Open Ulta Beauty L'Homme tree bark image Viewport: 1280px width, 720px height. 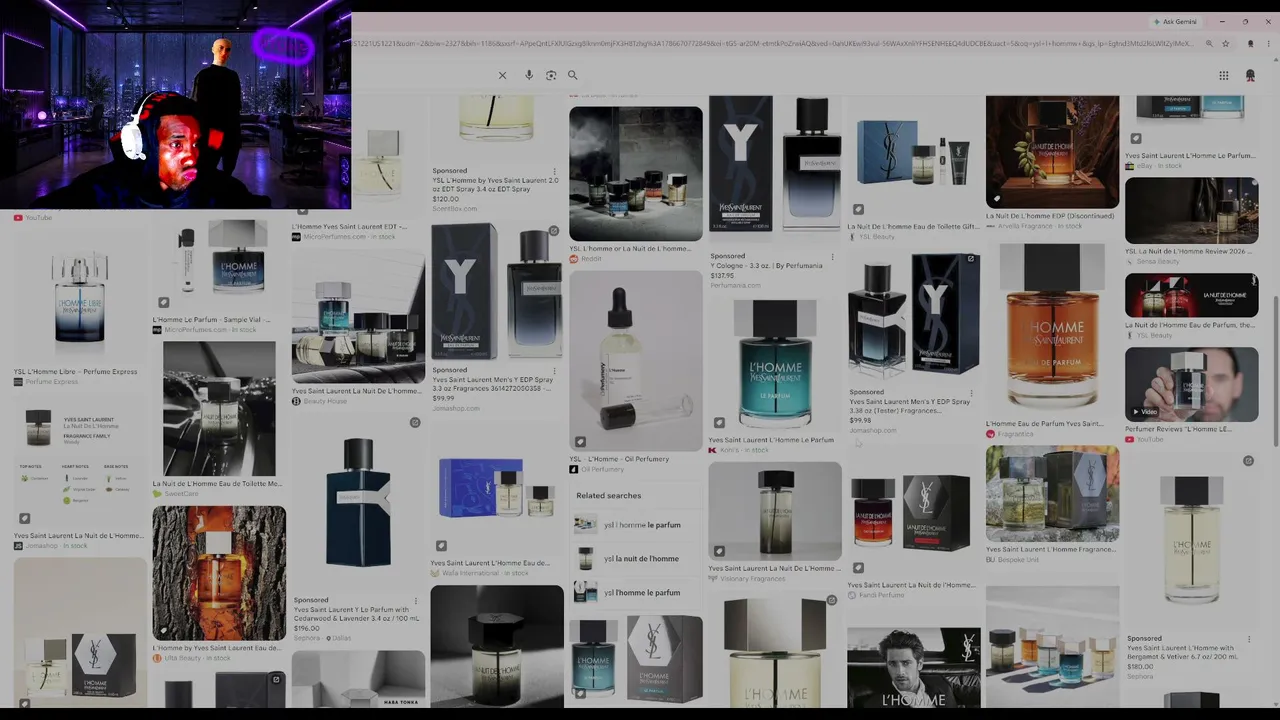click(219, 573)
